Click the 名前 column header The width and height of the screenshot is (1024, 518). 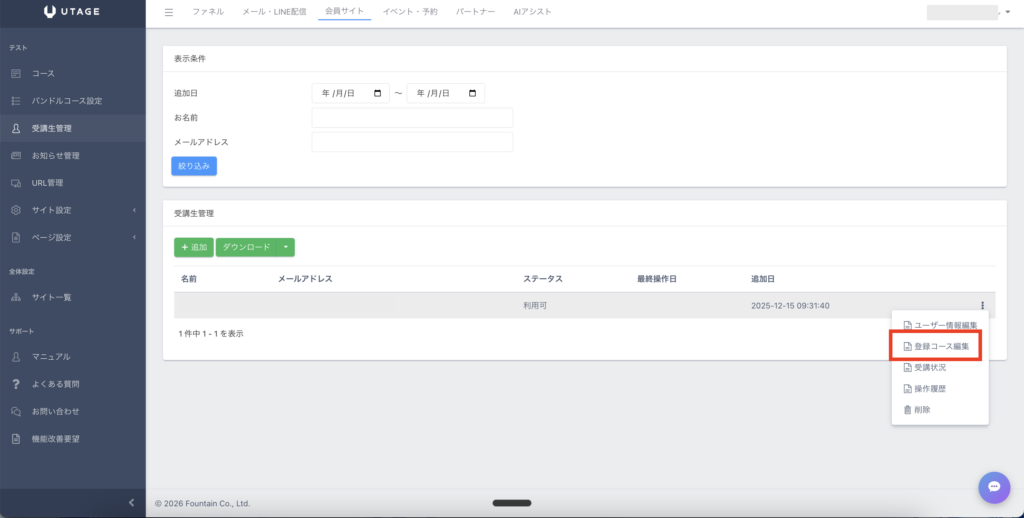189,279
